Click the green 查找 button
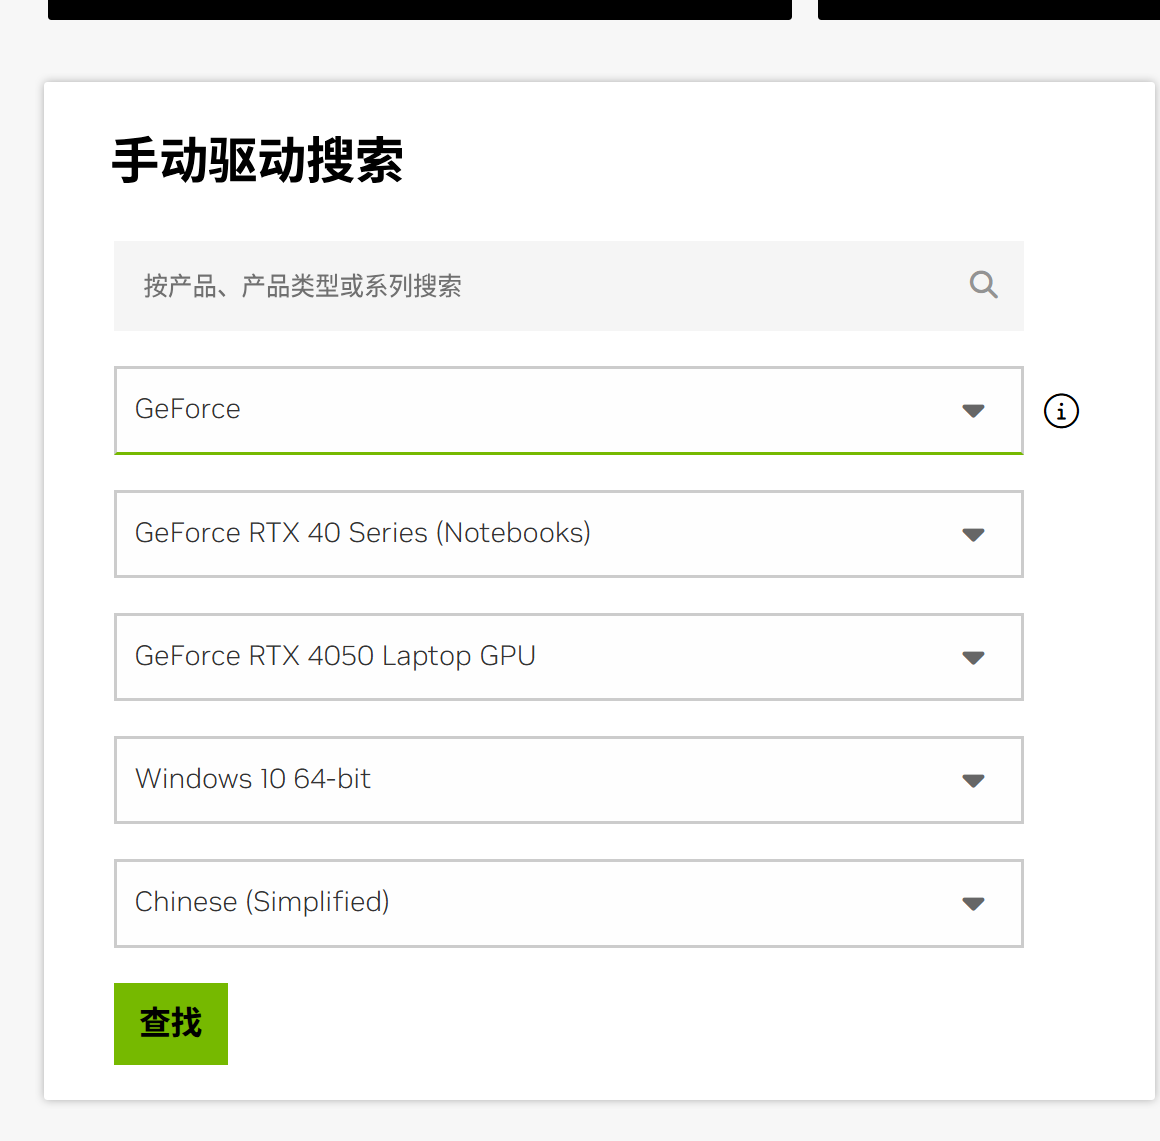 pos(171,1023)
